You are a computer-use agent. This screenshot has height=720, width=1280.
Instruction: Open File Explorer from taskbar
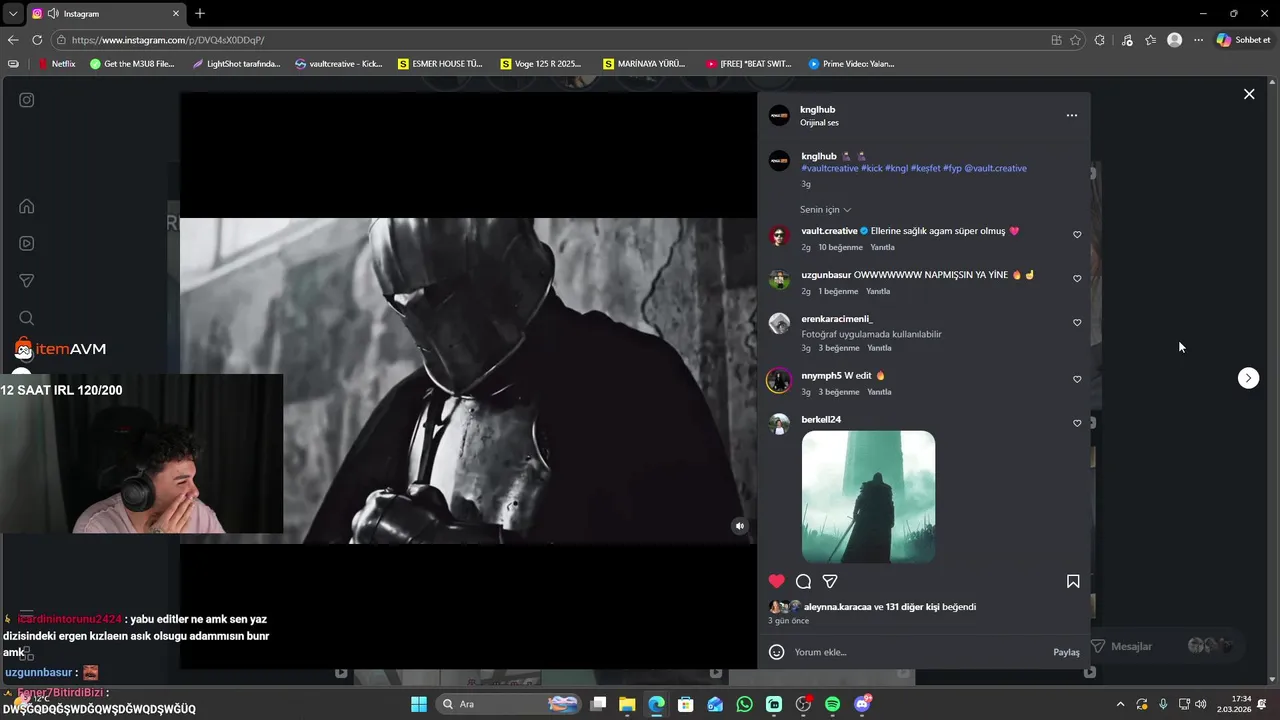tap(627, 704)
